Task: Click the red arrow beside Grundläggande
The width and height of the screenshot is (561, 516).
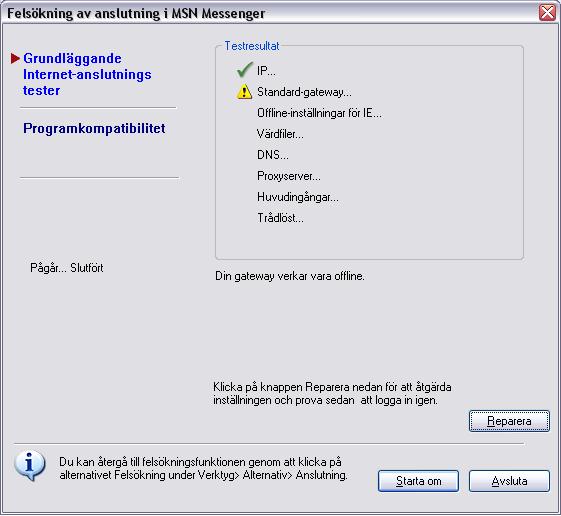Action: (x=15, y=58)
